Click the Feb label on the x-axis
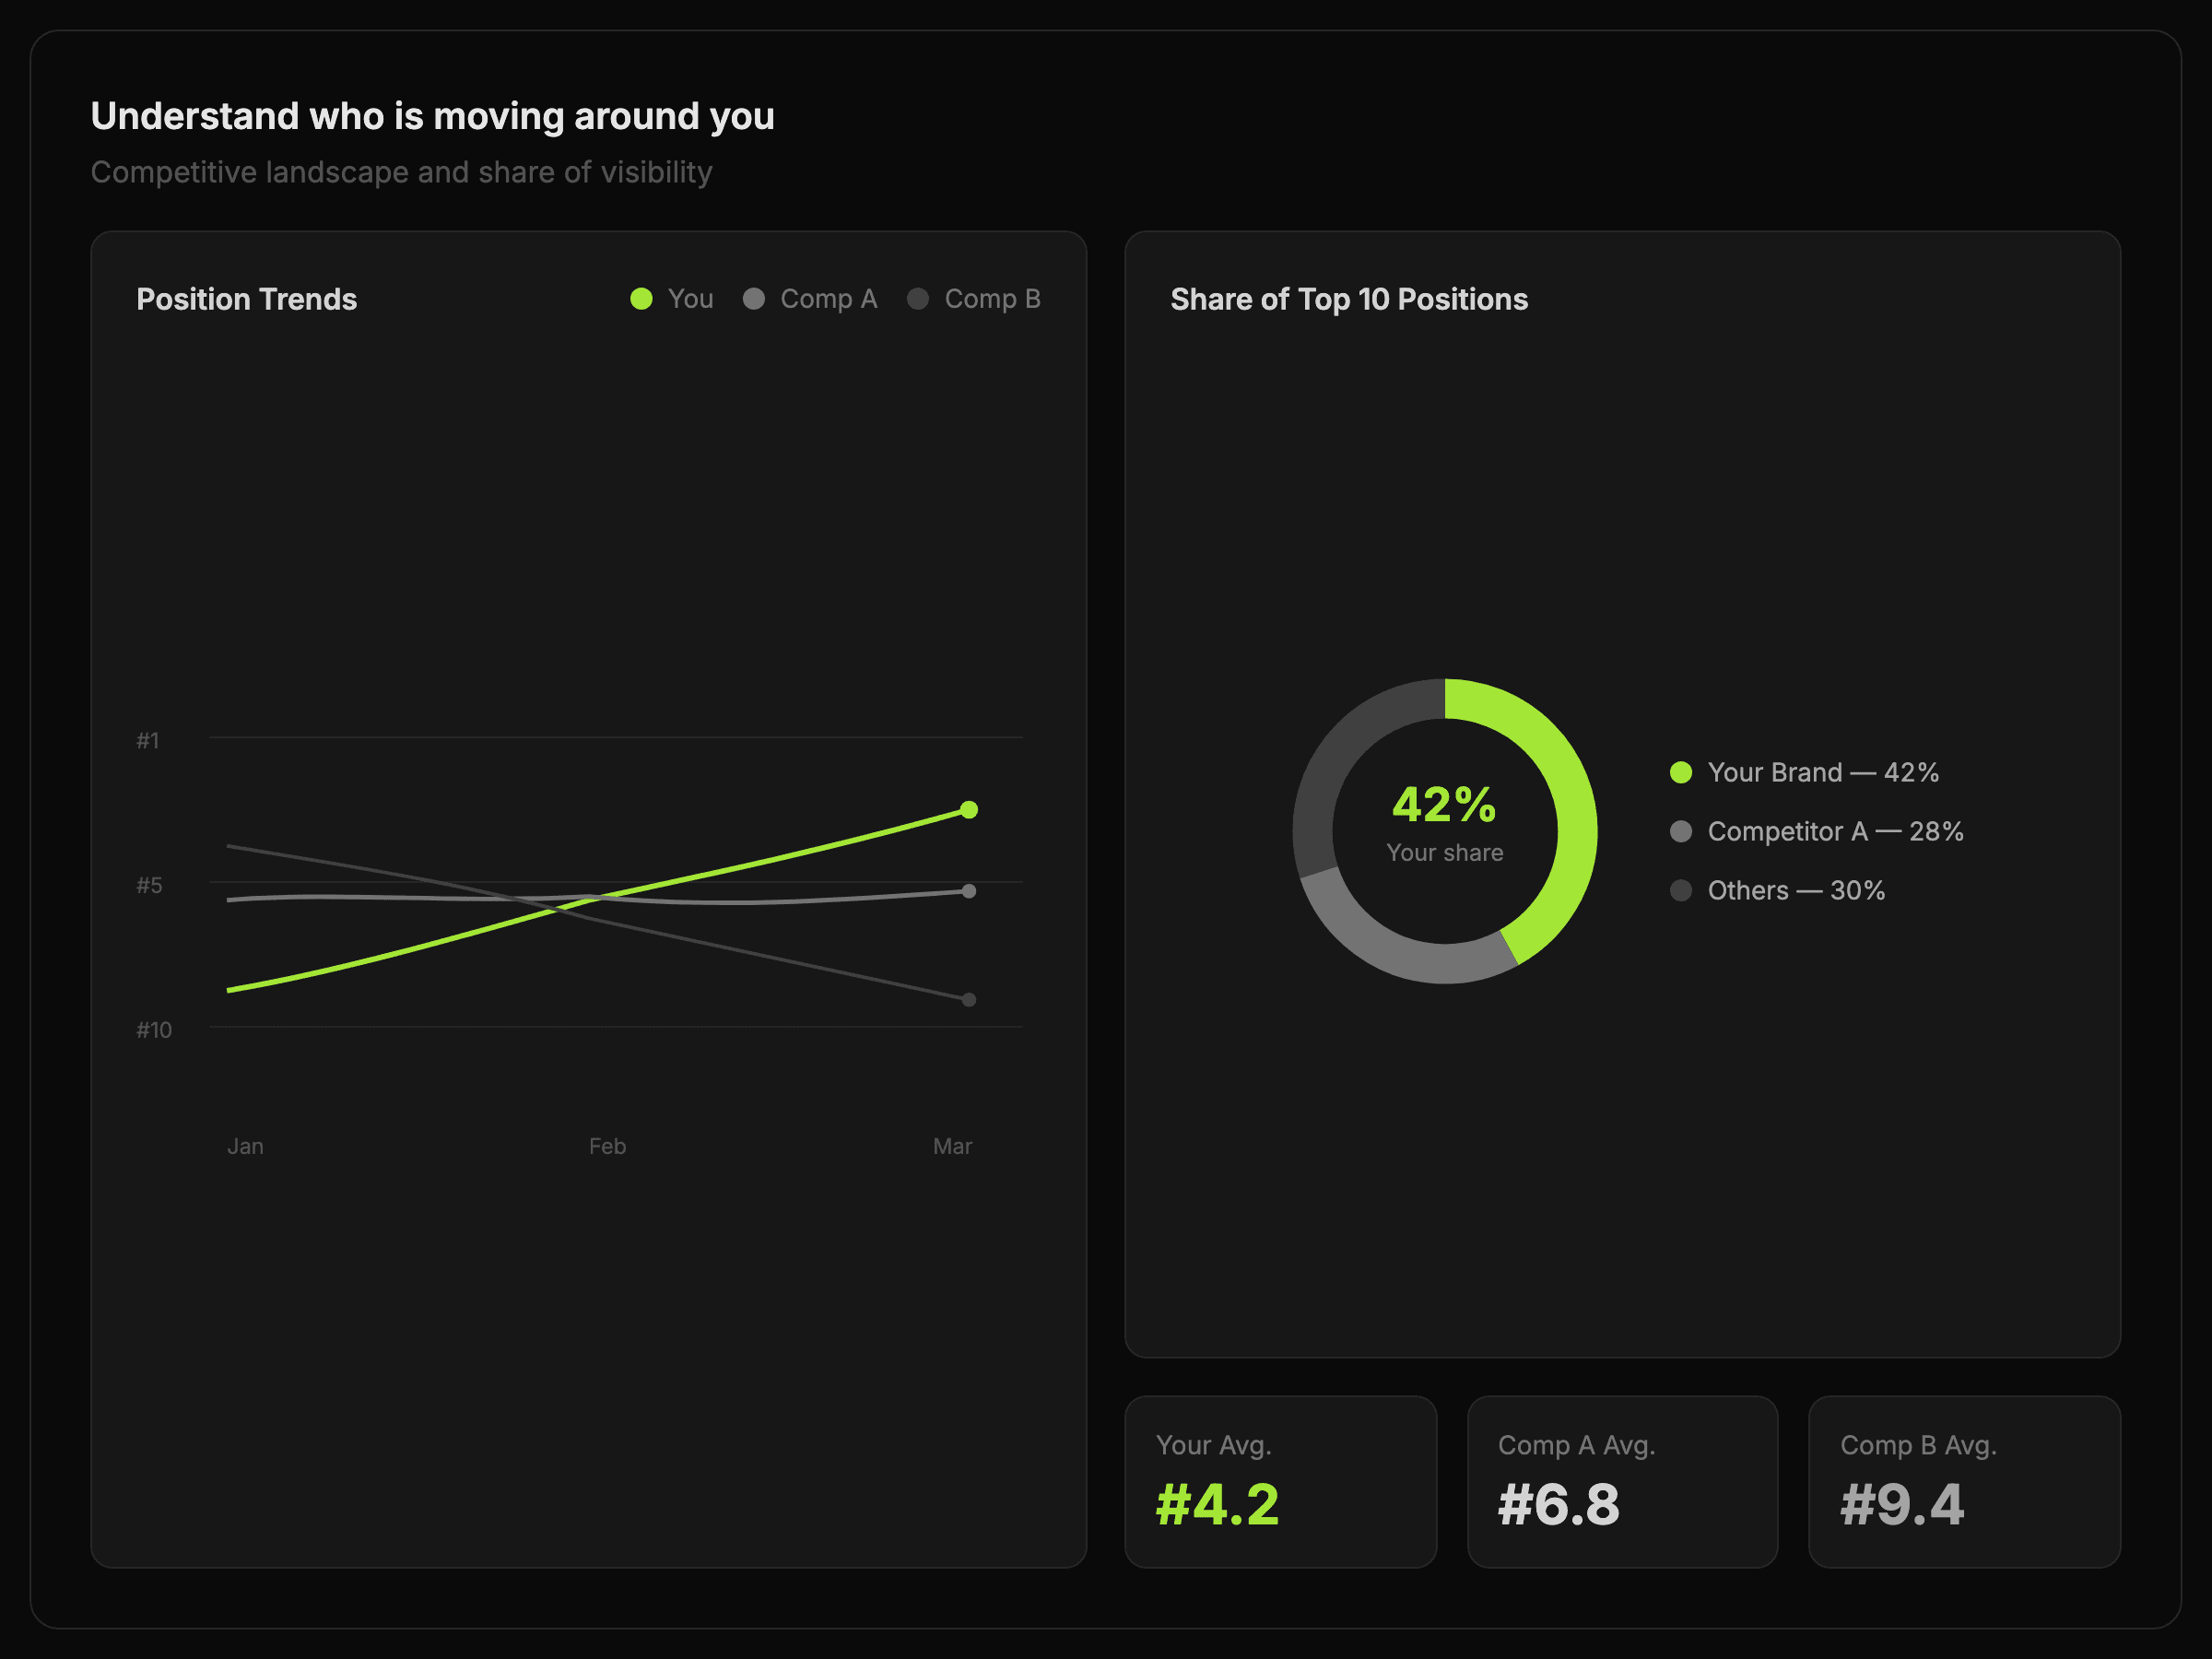The image size is (2212, 1659). pos(607,1146)
